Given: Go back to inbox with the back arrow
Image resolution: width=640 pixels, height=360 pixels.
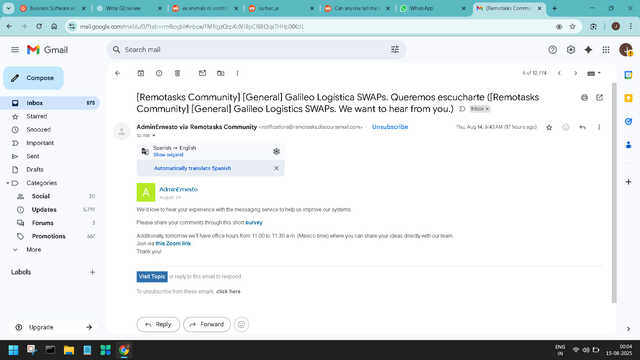Looking at the screenshot, I should click(x=118, y=73).
